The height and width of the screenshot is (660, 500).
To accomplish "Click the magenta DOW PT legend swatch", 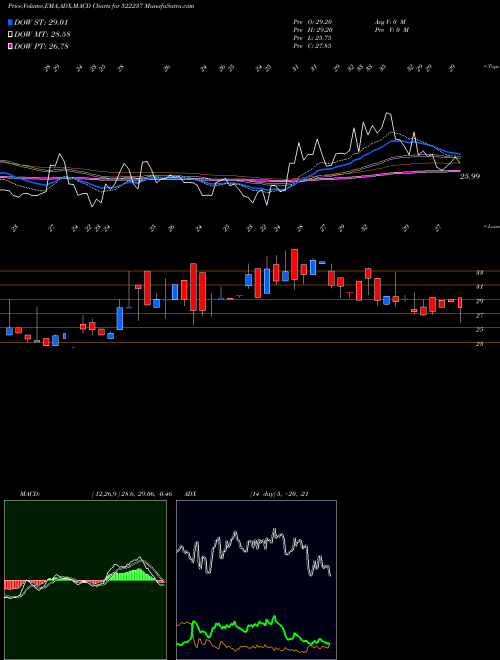I will [10, 46].
